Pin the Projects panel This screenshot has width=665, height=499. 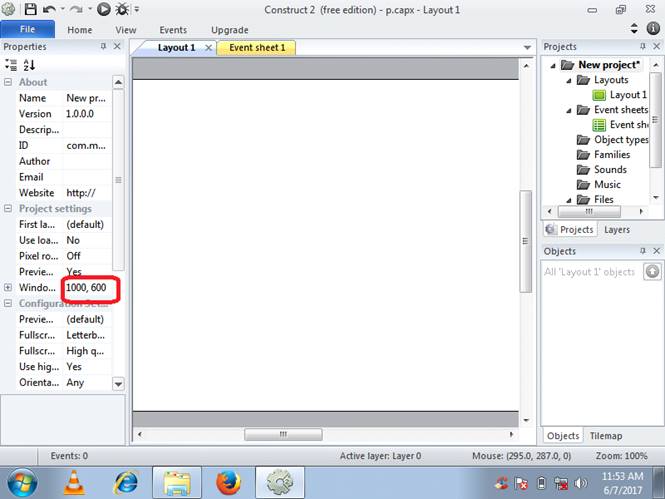(643, 46)
